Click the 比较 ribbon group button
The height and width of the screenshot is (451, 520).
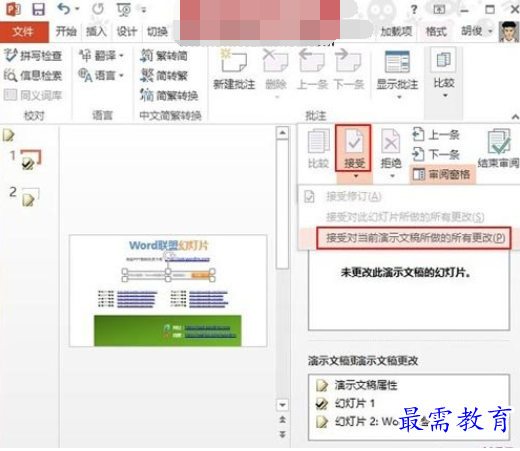tap(444, 73)
